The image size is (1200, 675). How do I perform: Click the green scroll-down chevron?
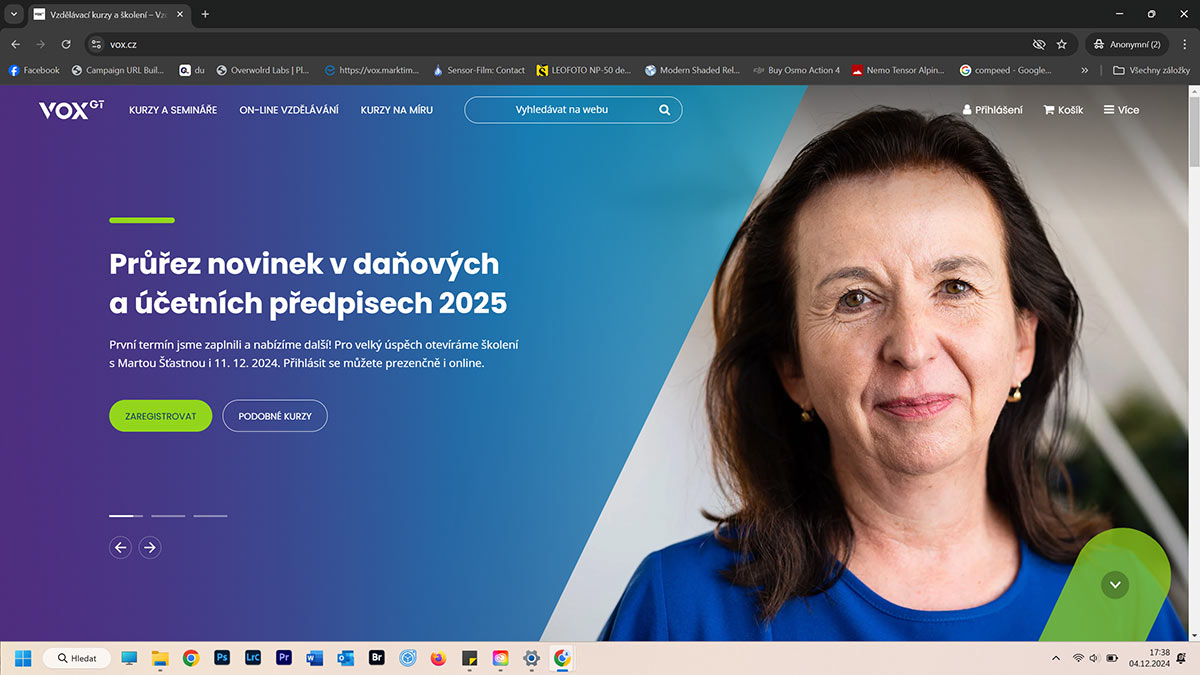pyautogui.click(x=1114, y=585)
